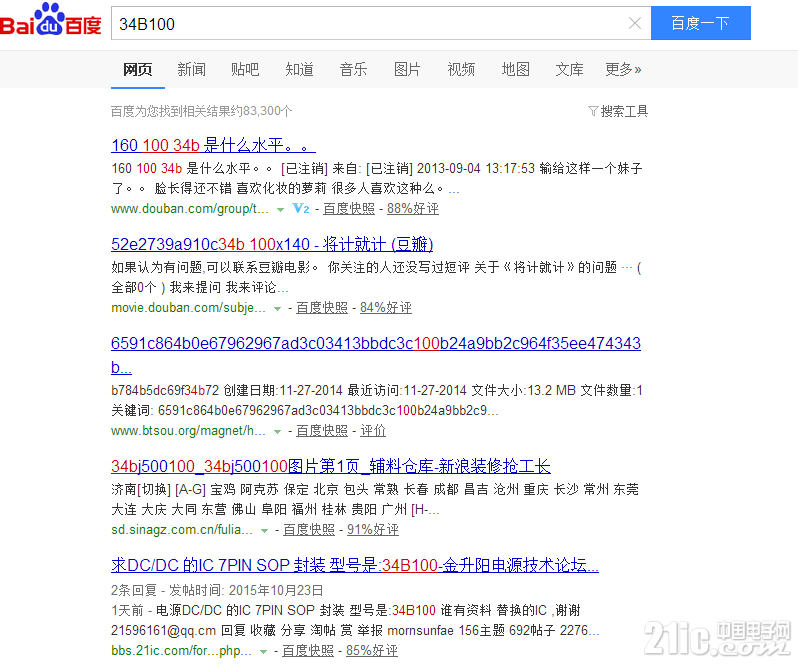Expand the 更多» menu
The width and height of the screenshot is (798, 664).
tap(623, 69)
